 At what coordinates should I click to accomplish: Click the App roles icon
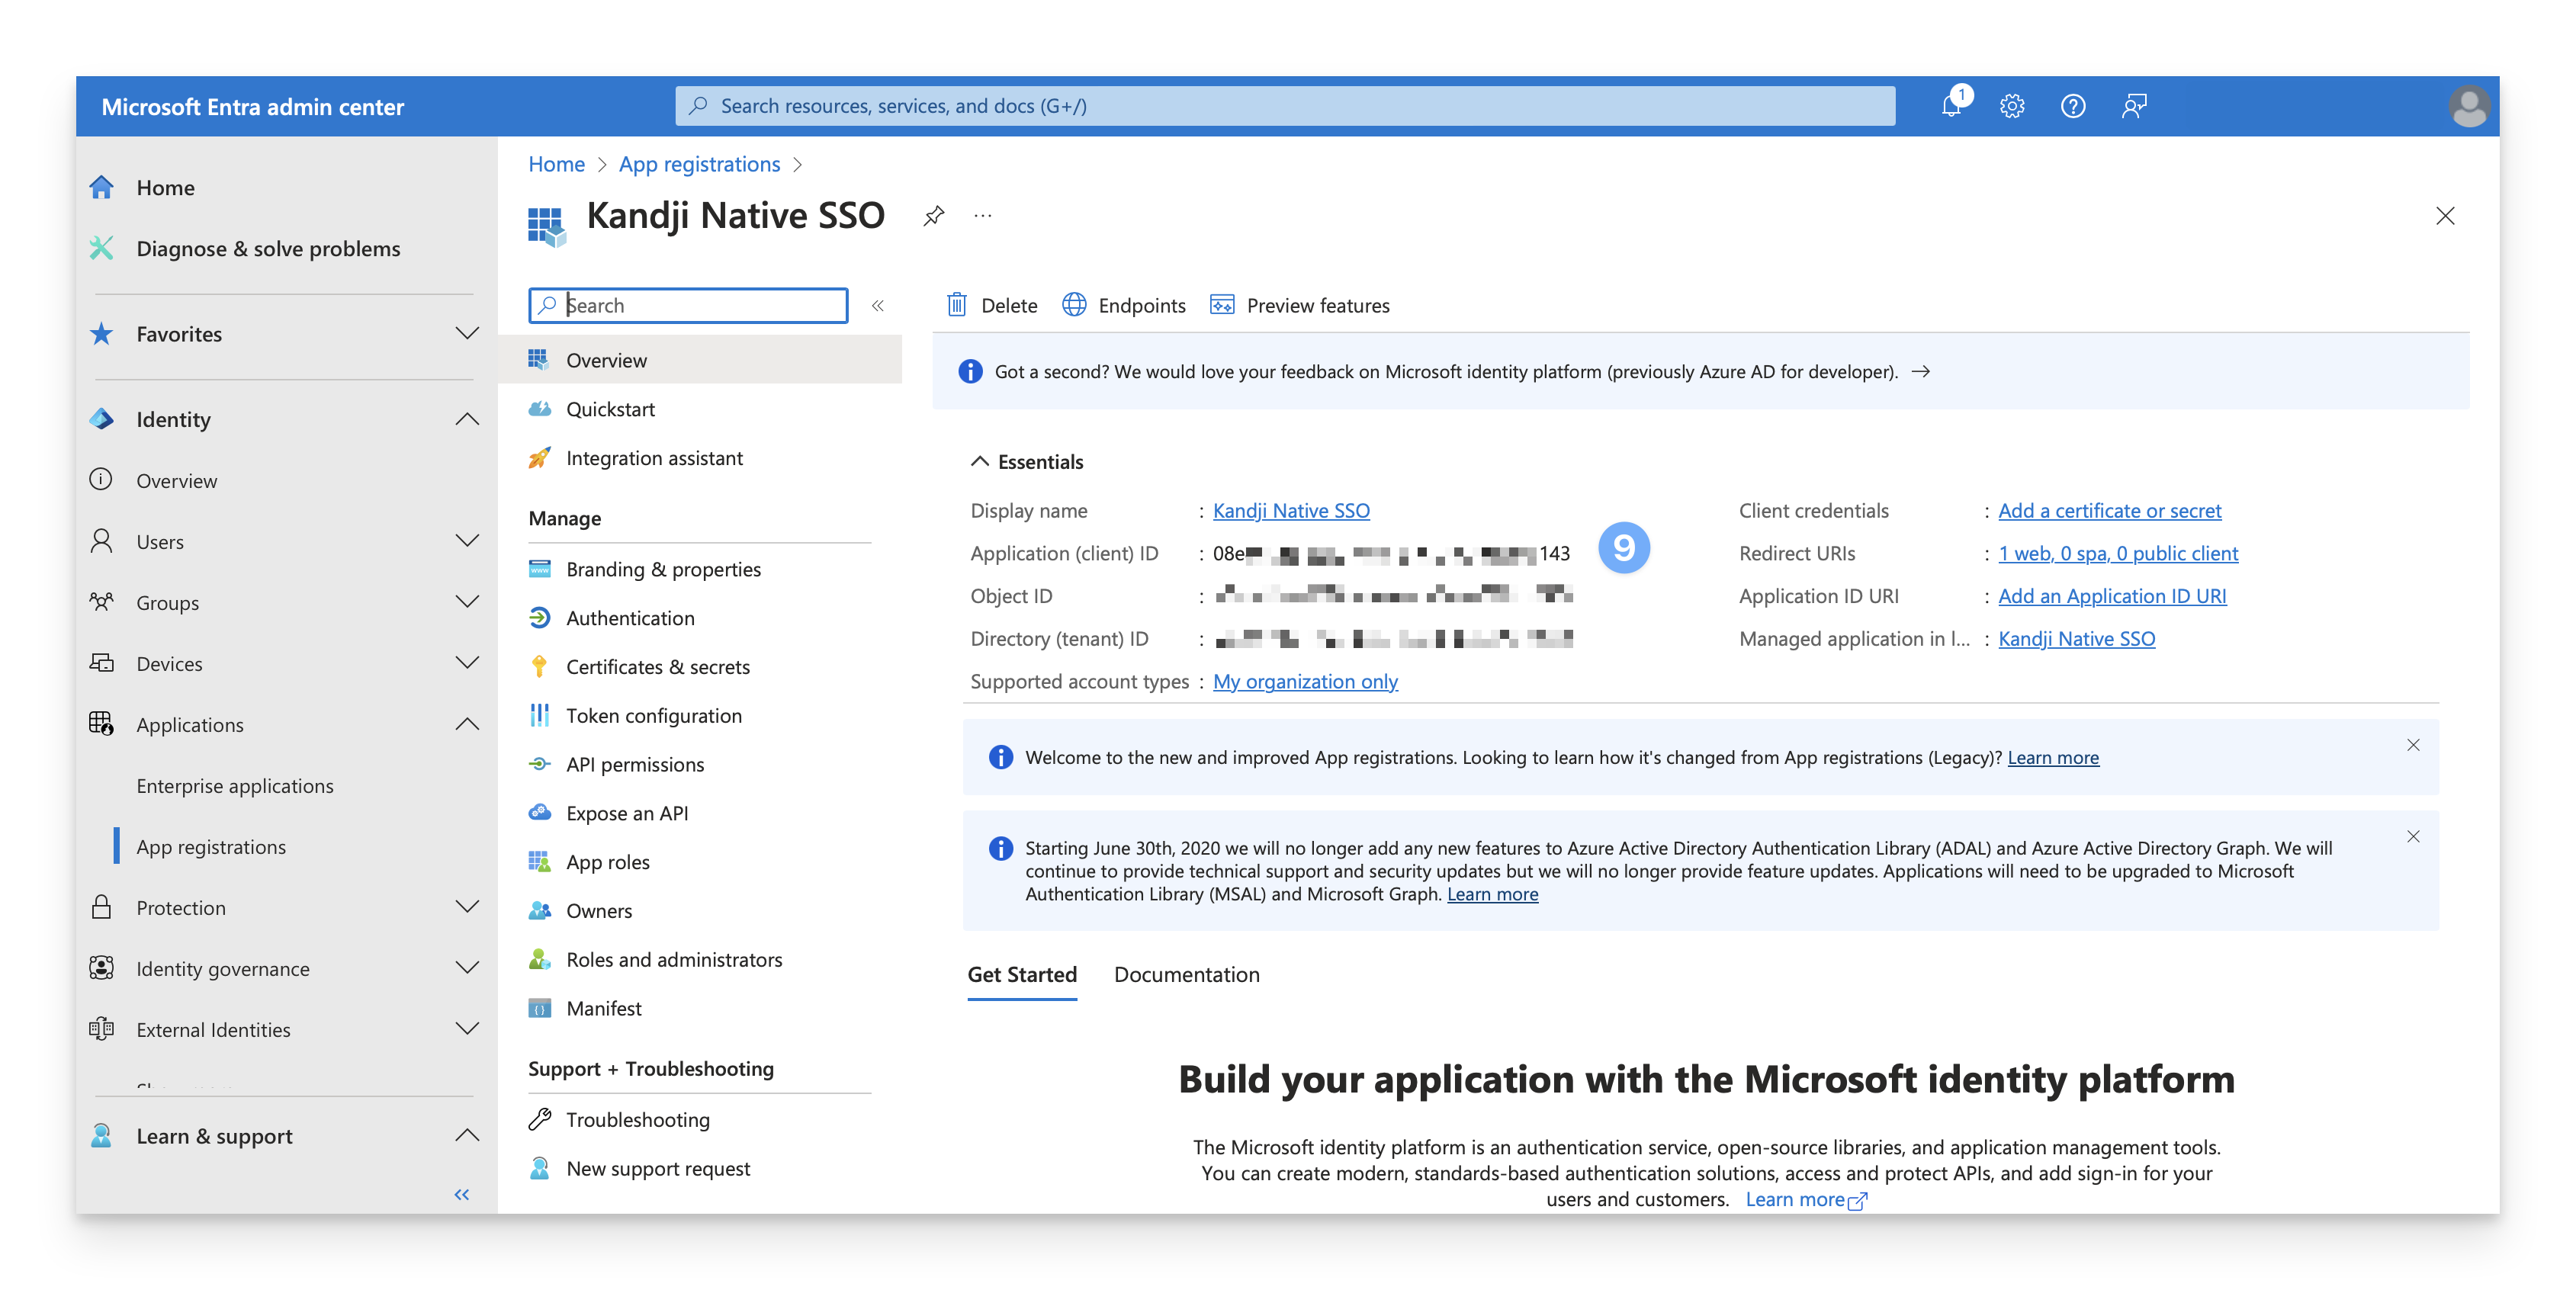tap(539, 862)
